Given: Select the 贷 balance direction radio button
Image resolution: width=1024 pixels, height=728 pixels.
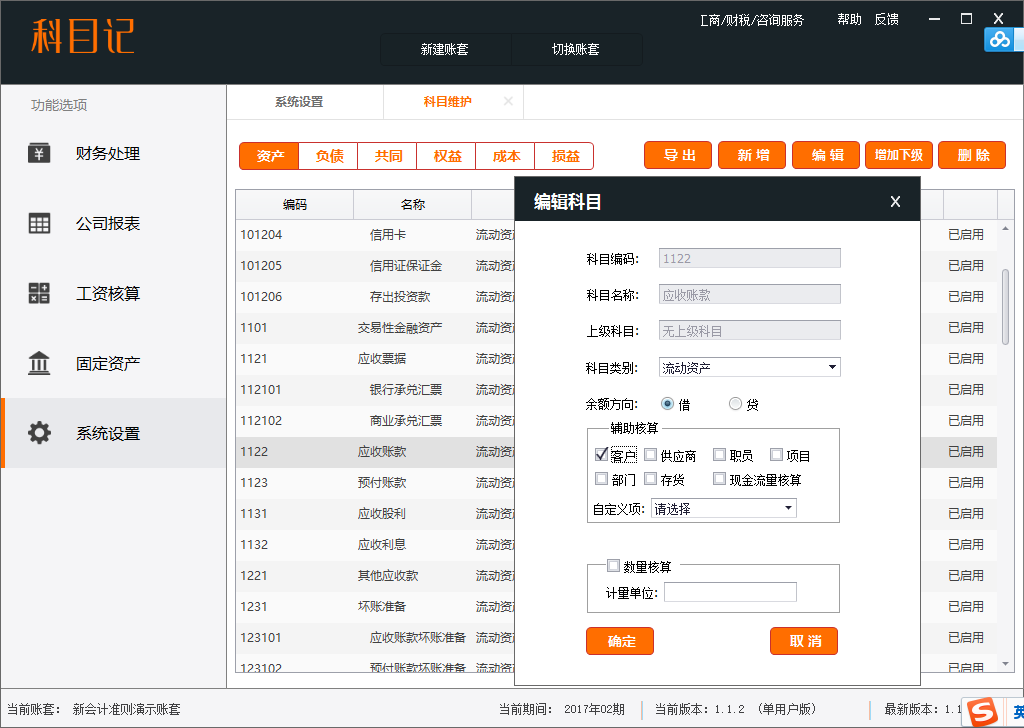Looking at the screenshot, I should tap(736, 404).
